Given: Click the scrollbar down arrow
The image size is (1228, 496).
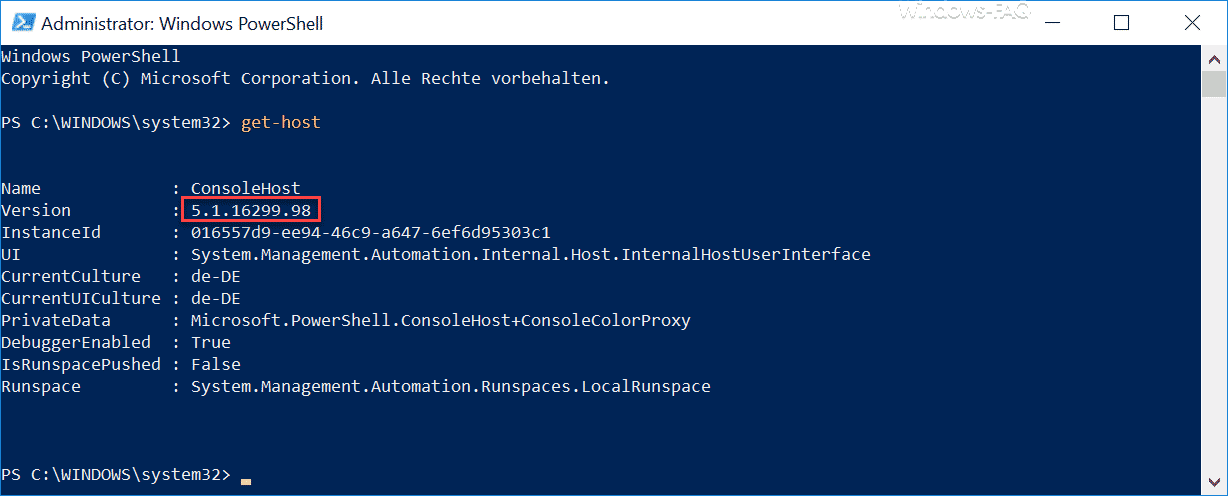Looking at the screenshot, I should tap(1214, 482).
